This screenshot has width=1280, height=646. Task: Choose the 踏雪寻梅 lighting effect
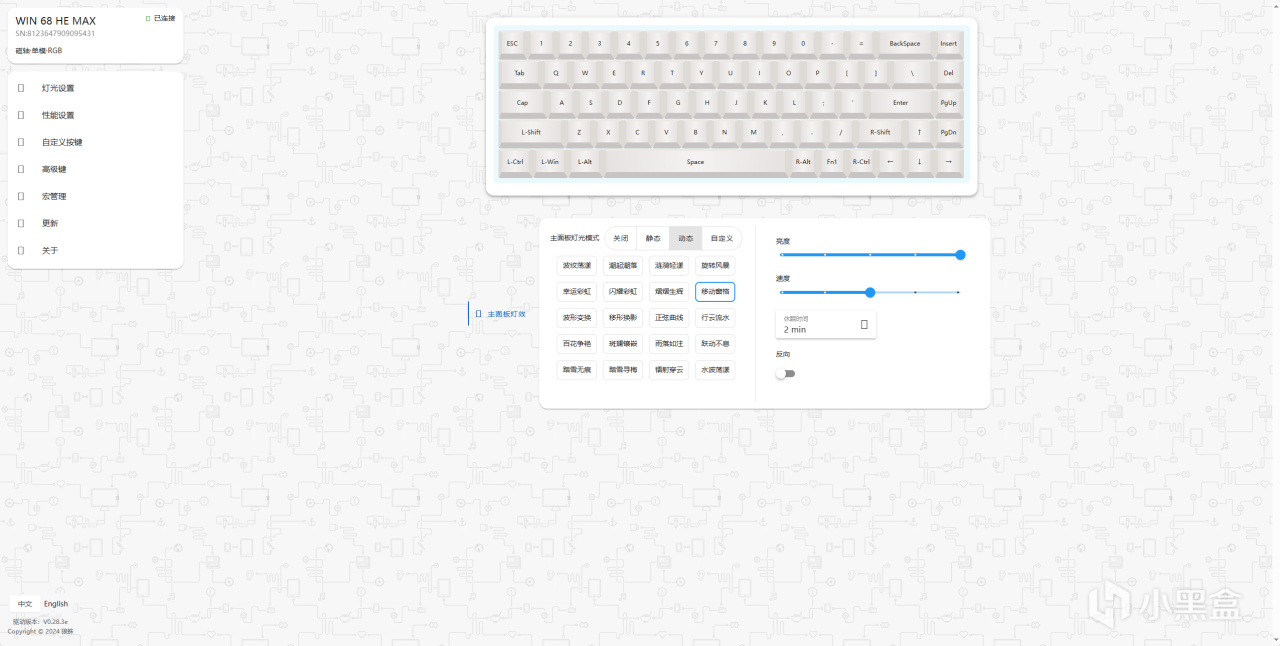click(x=623, y=370)
